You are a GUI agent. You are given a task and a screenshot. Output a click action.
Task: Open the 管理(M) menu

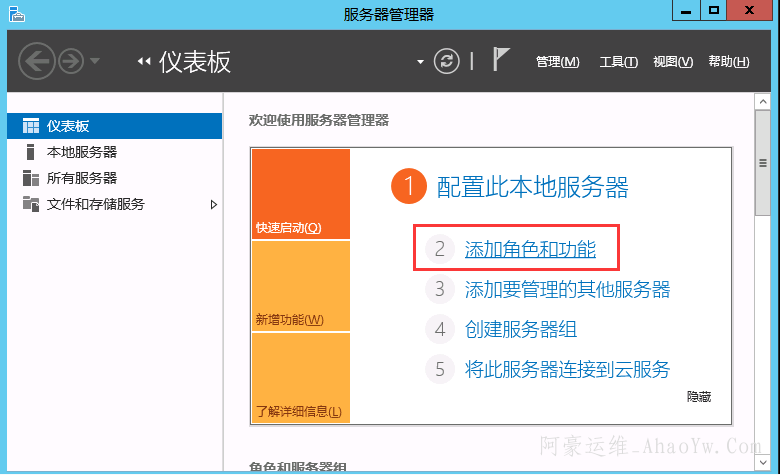point(557,62)
